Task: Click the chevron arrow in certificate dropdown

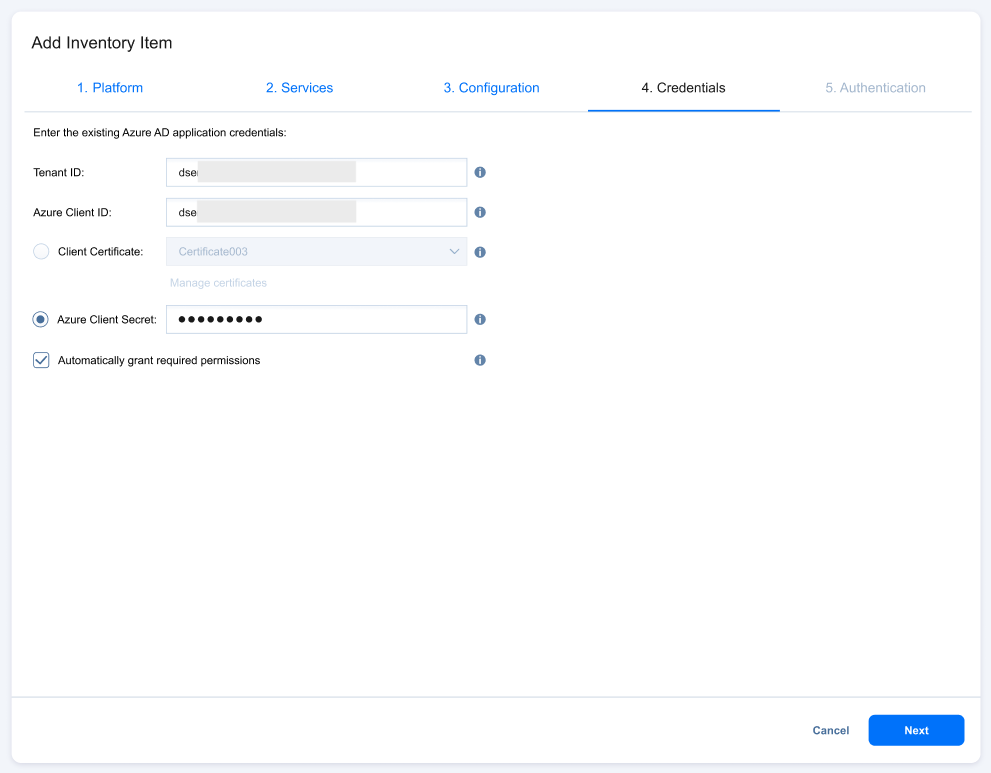Action: point(454,252)
